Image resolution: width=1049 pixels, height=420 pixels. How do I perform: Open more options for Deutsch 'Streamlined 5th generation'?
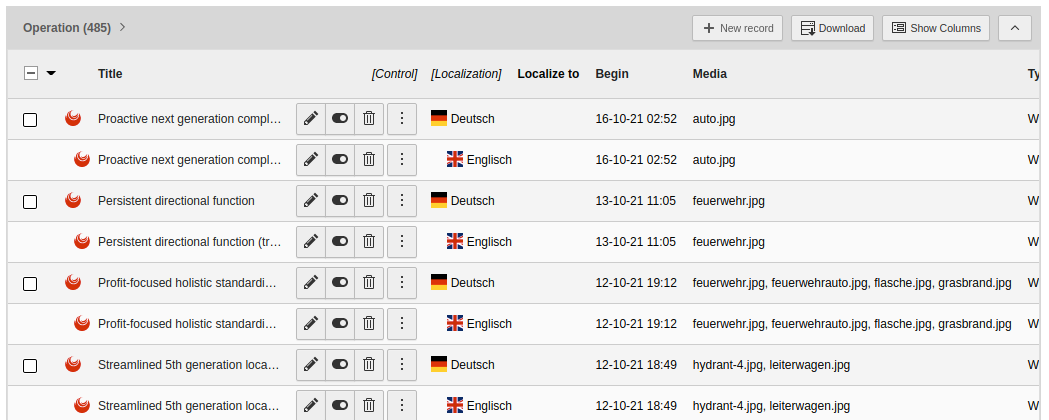(x=402, y=364)
